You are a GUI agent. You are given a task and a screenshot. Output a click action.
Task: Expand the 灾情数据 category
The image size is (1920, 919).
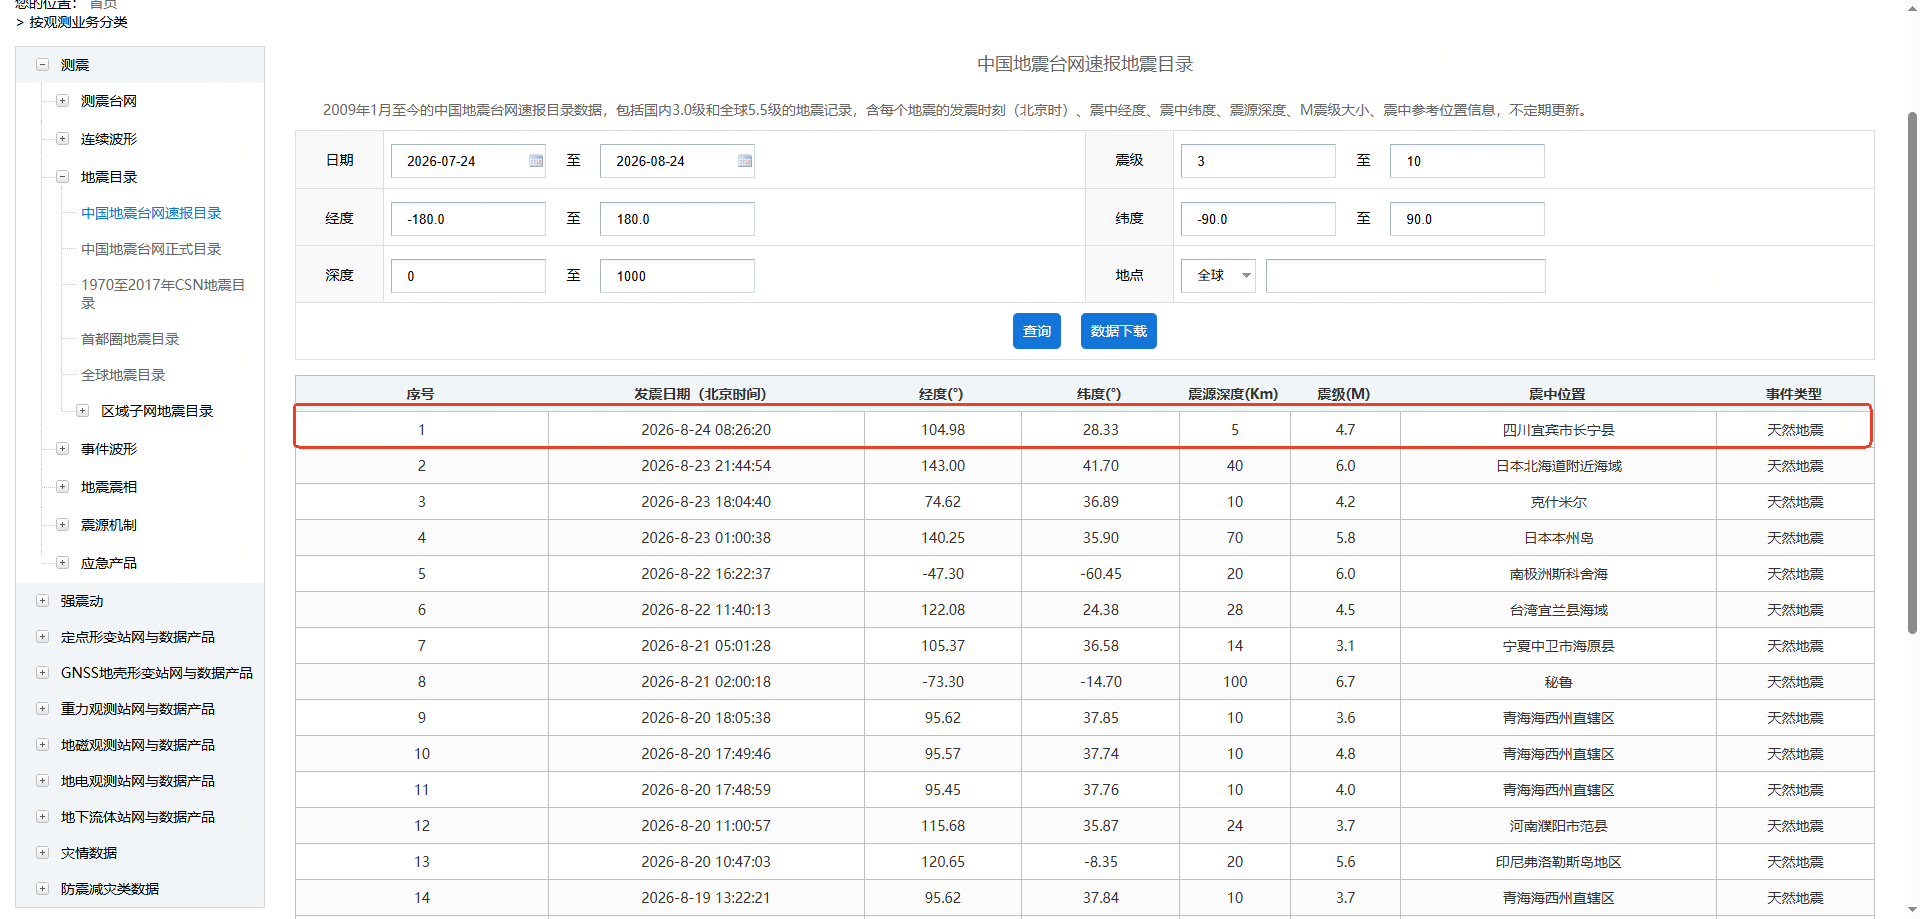[43, 853]
